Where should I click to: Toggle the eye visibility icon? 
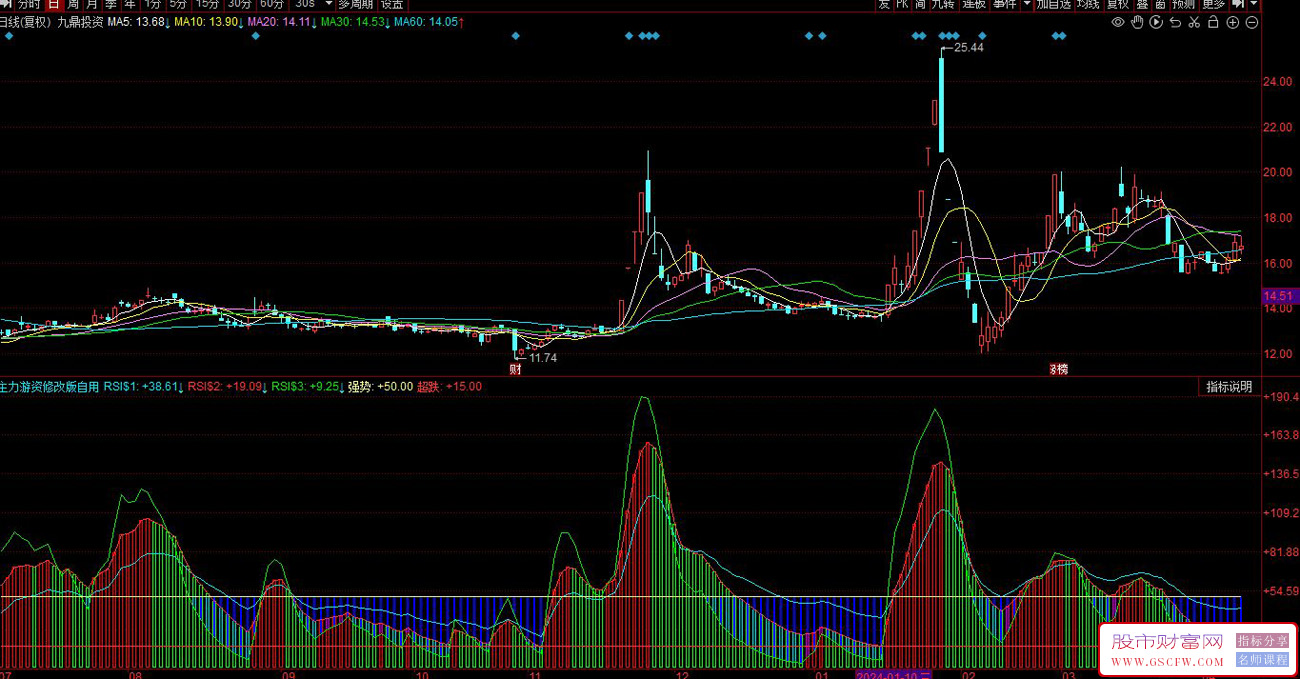click(x=1119, y=22)
